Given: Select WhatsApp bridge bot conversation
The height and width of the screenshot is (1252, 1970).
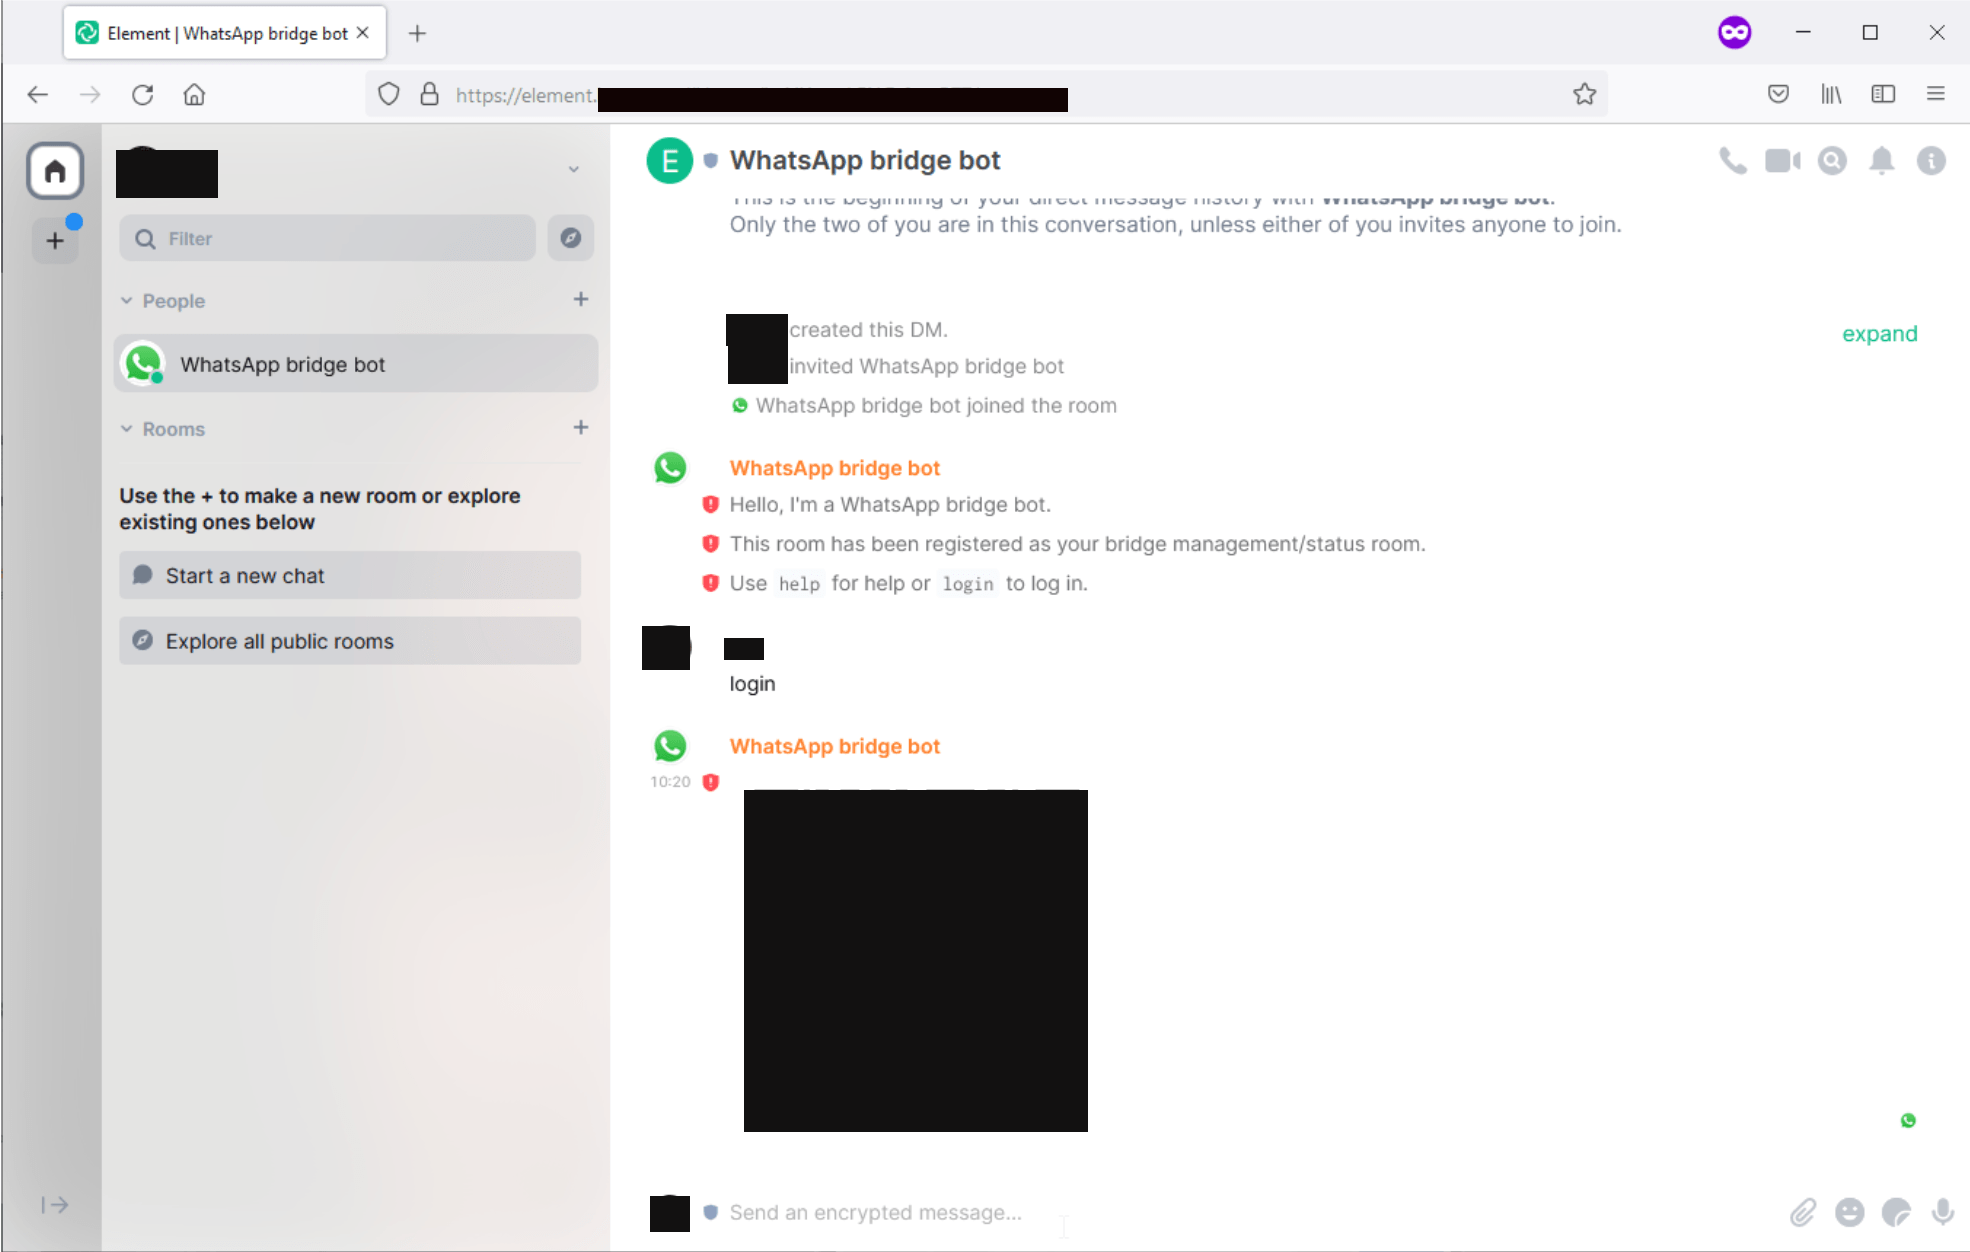Looking at the screenshot, I should pos(356,364).
